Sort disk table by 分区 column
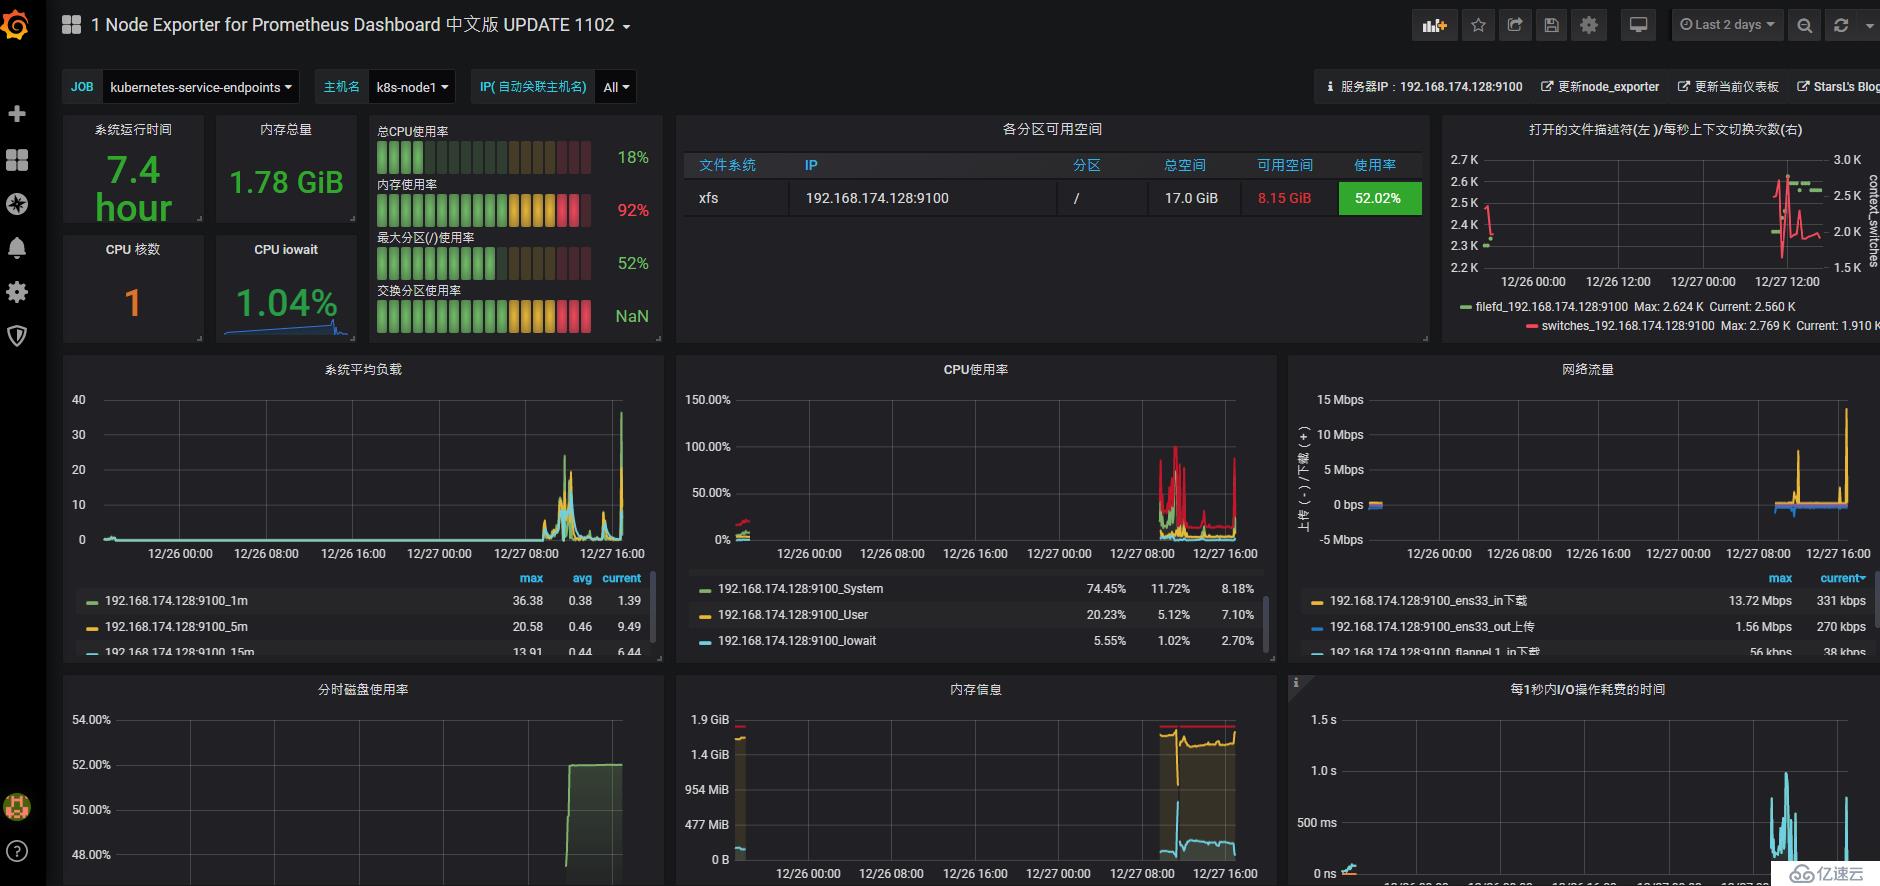This screenshot has width=1880, height=886. tap(1086, 165)
